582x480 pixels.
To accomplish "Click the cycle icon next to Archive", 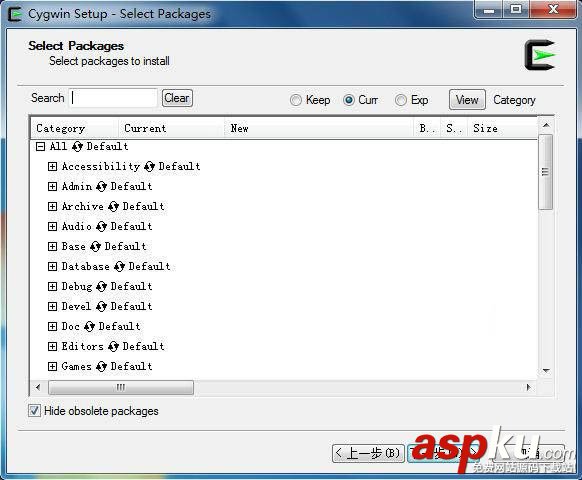I will (x=113, y=206).
